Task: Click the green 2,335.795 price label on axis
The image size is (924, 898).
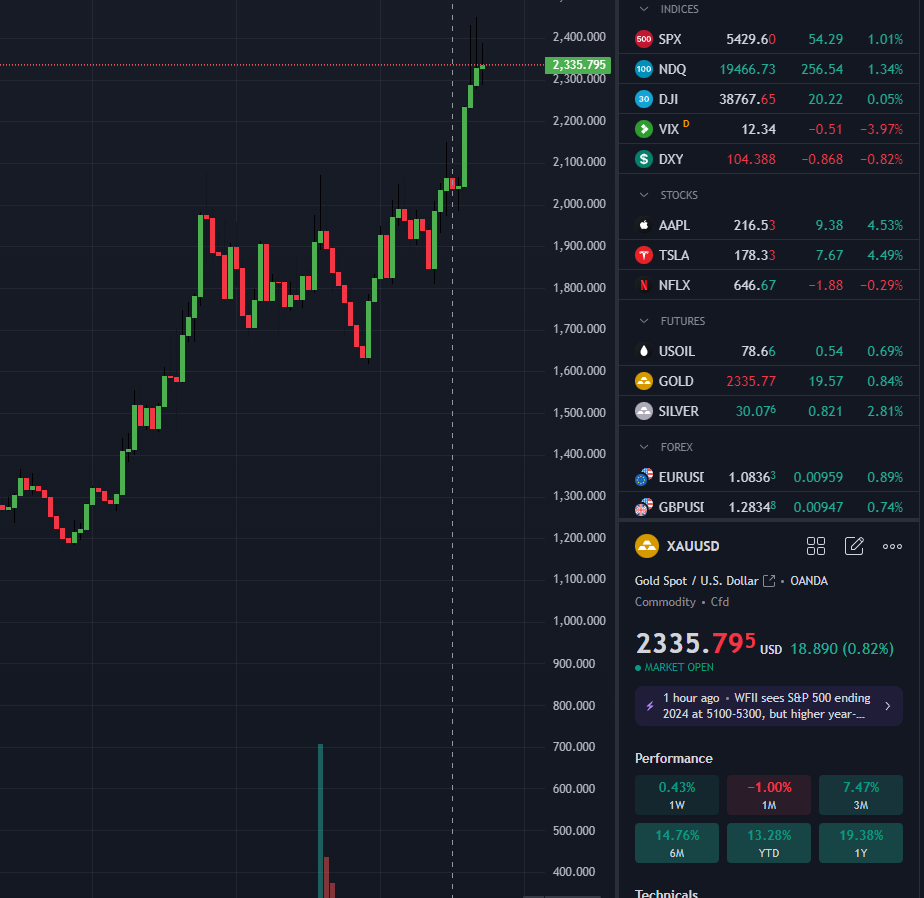Action: (x=578, y=65)
